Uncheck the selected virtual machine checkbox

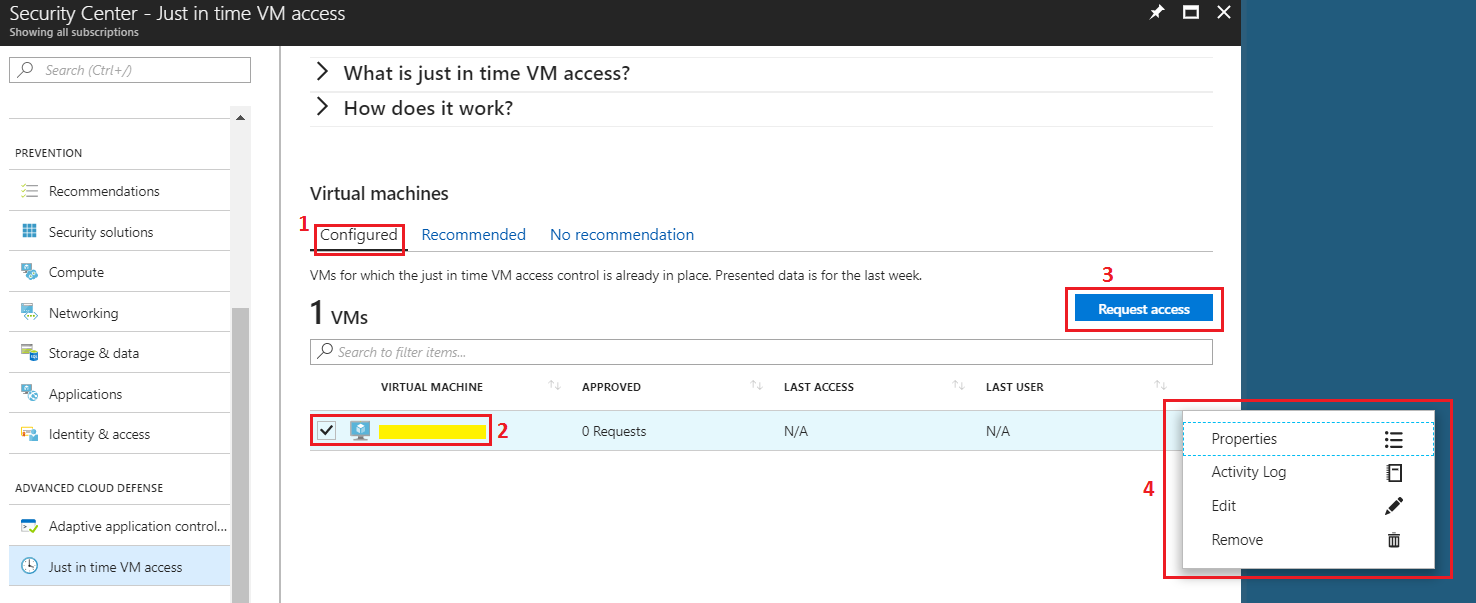[326, 431]
